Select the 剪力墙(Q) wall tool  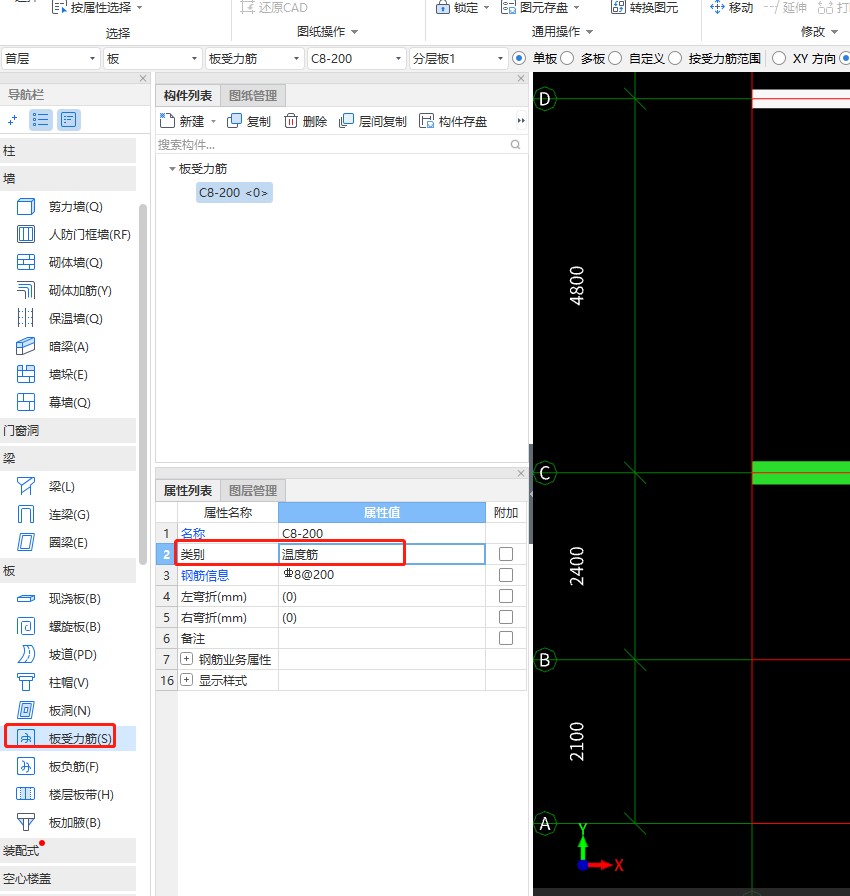(59, 207)
